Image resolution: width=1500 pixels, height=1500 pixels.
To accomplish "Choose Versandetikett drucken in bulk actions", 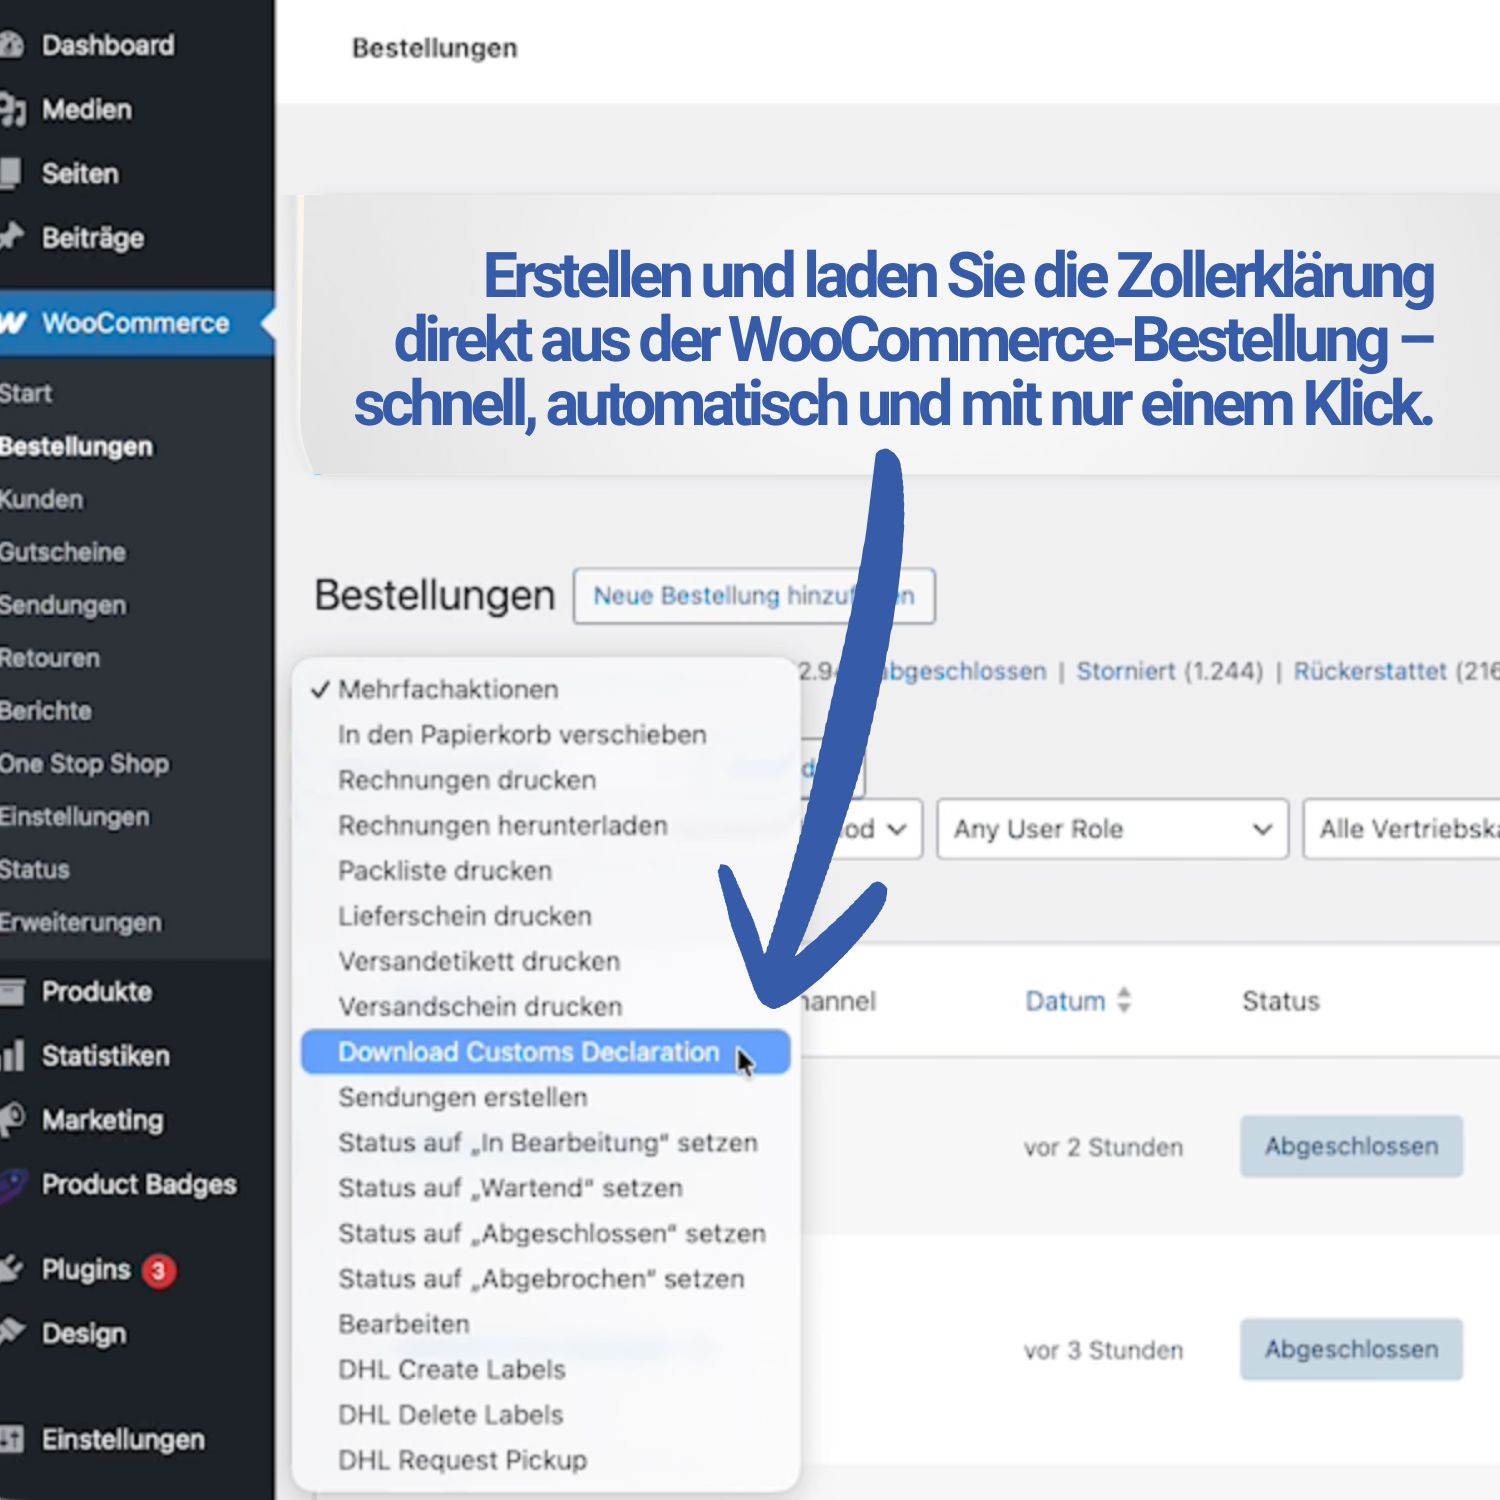I will (478, 962).
